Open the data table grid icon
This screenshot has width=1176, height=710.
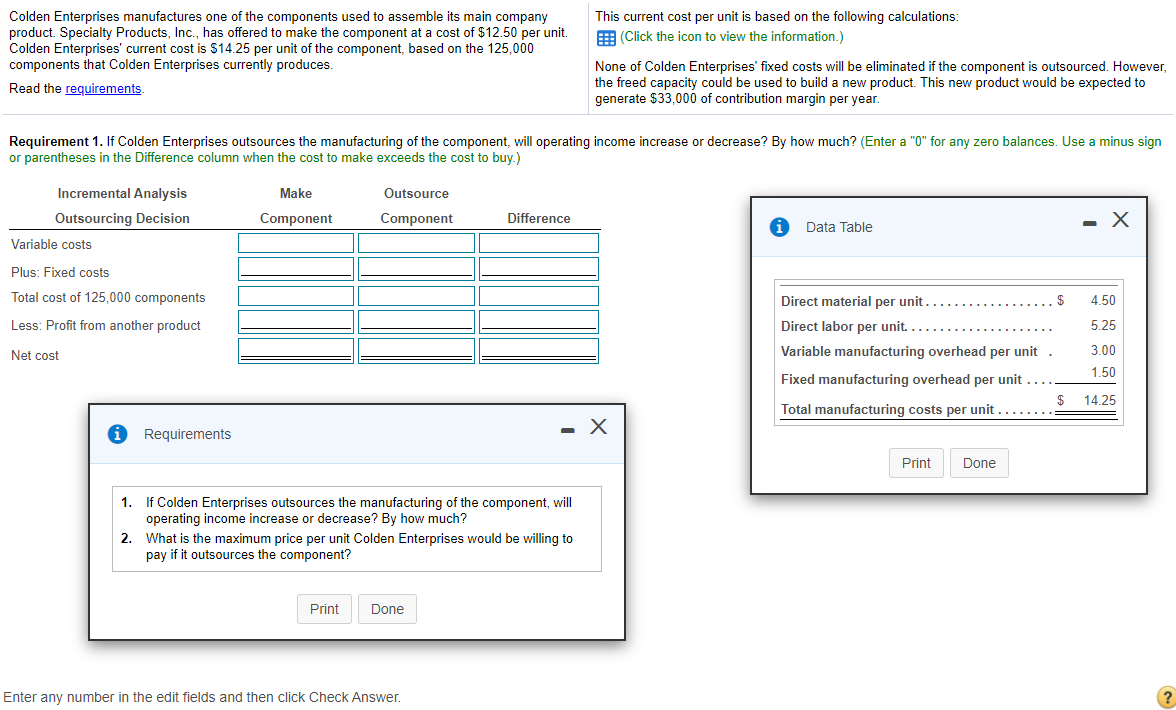pyautogui.click(x=606, y=37)
